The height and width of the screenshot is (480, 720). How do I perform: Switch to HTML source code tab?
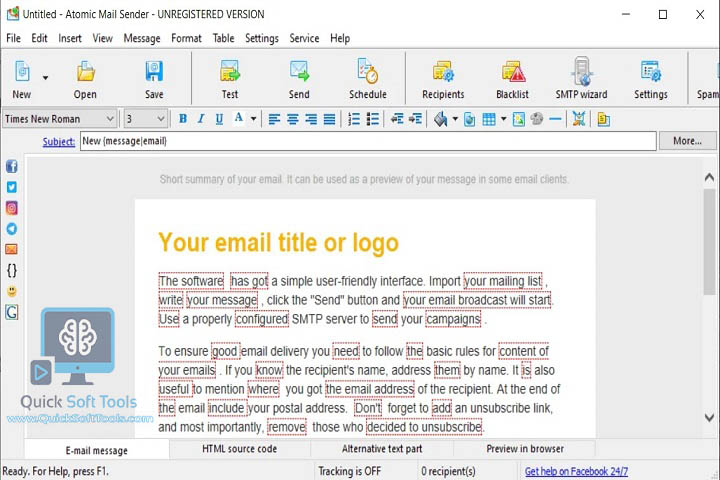(x=240, y=449)
